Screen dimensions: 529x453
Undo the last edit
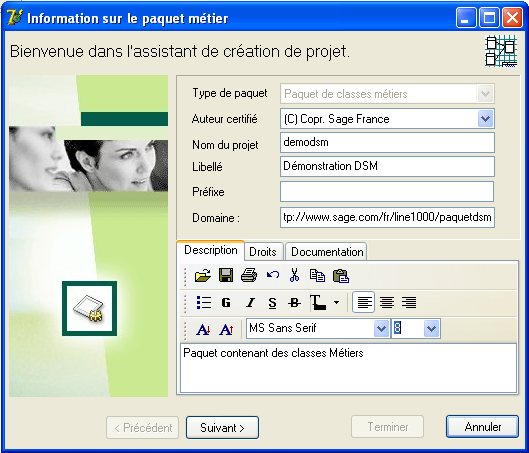pyautogui.click(x=273, y=275)
